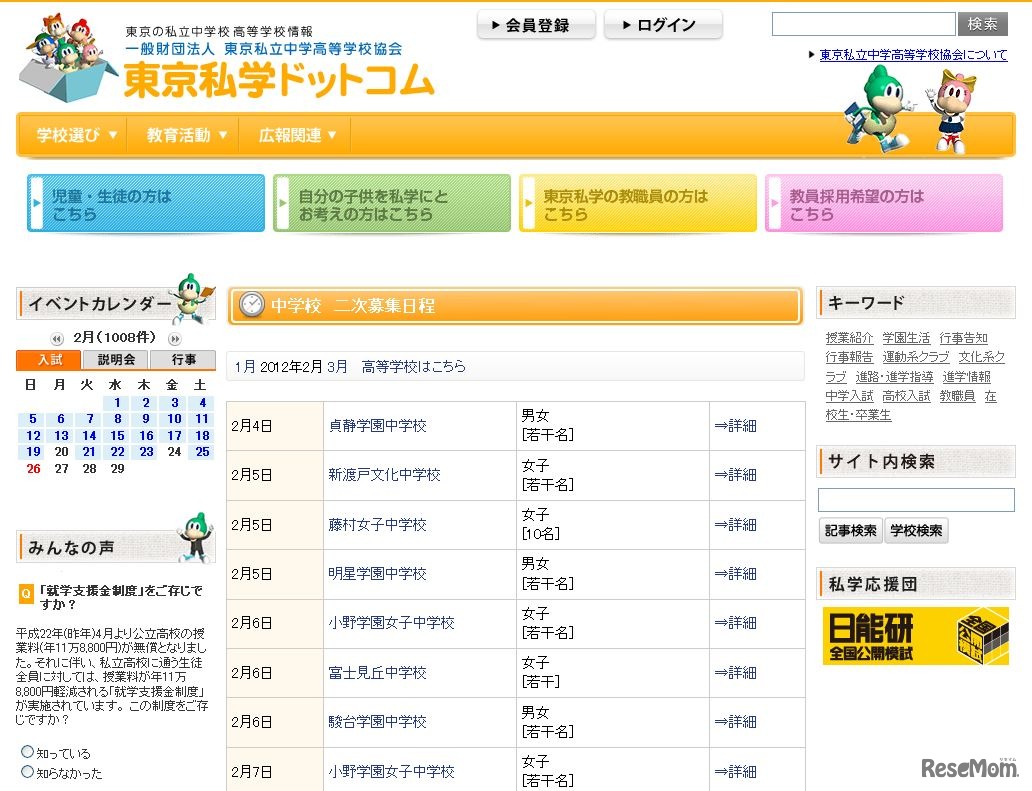Click the mascot characters in the orange bar

click(910, 109)
